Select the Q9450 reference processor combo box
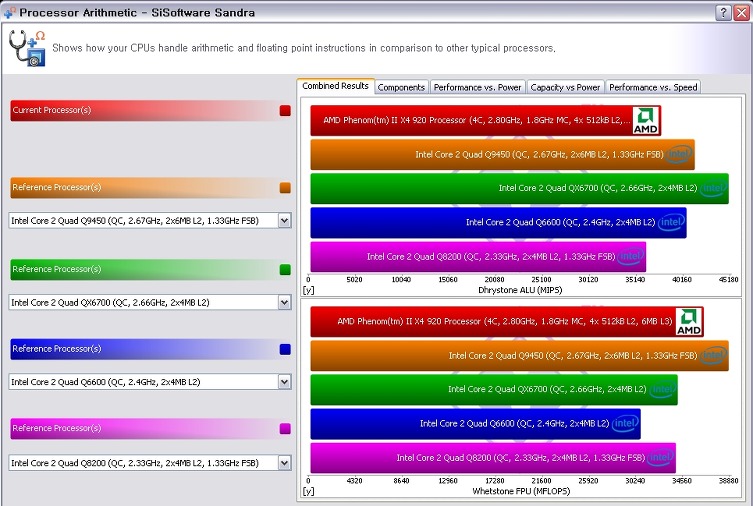 pos(150,220)
